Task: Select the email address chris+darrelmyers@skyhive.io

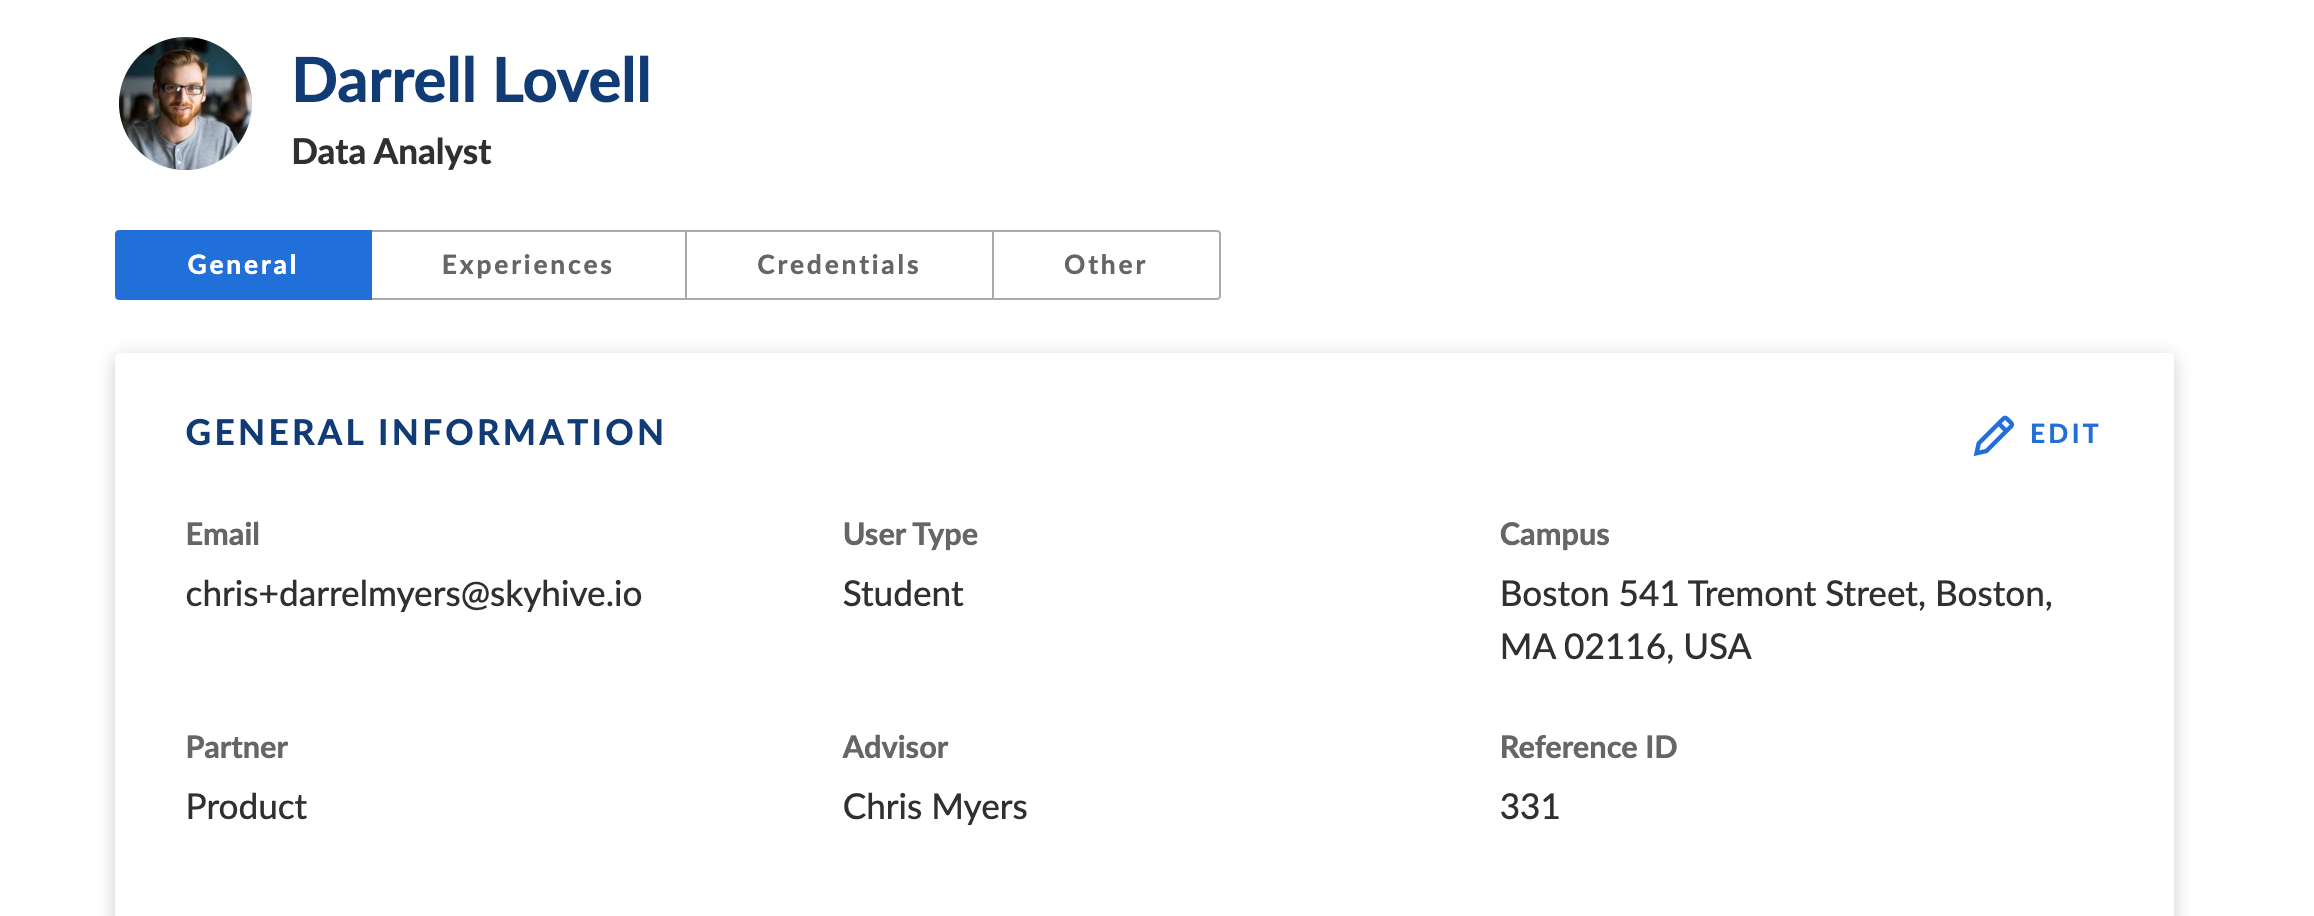Action: [413, 594]
